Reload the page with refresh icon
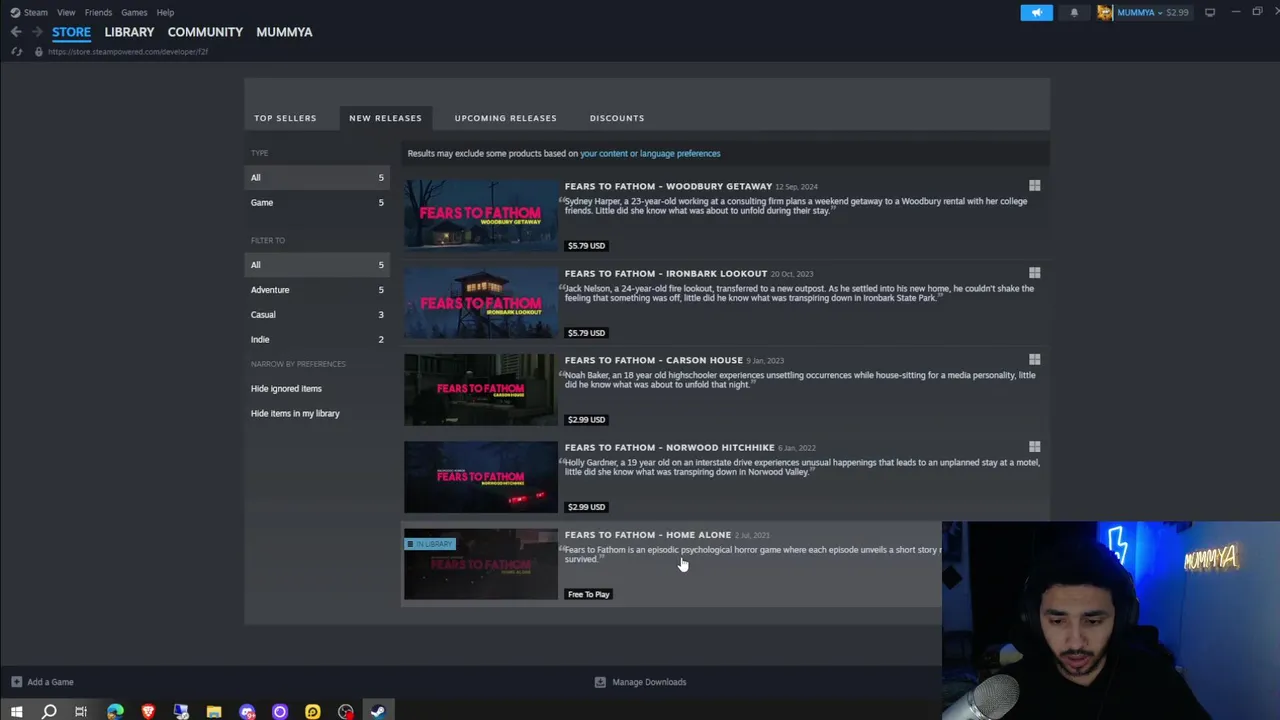This screenshot has height=720, width=1280. (16, 51)
